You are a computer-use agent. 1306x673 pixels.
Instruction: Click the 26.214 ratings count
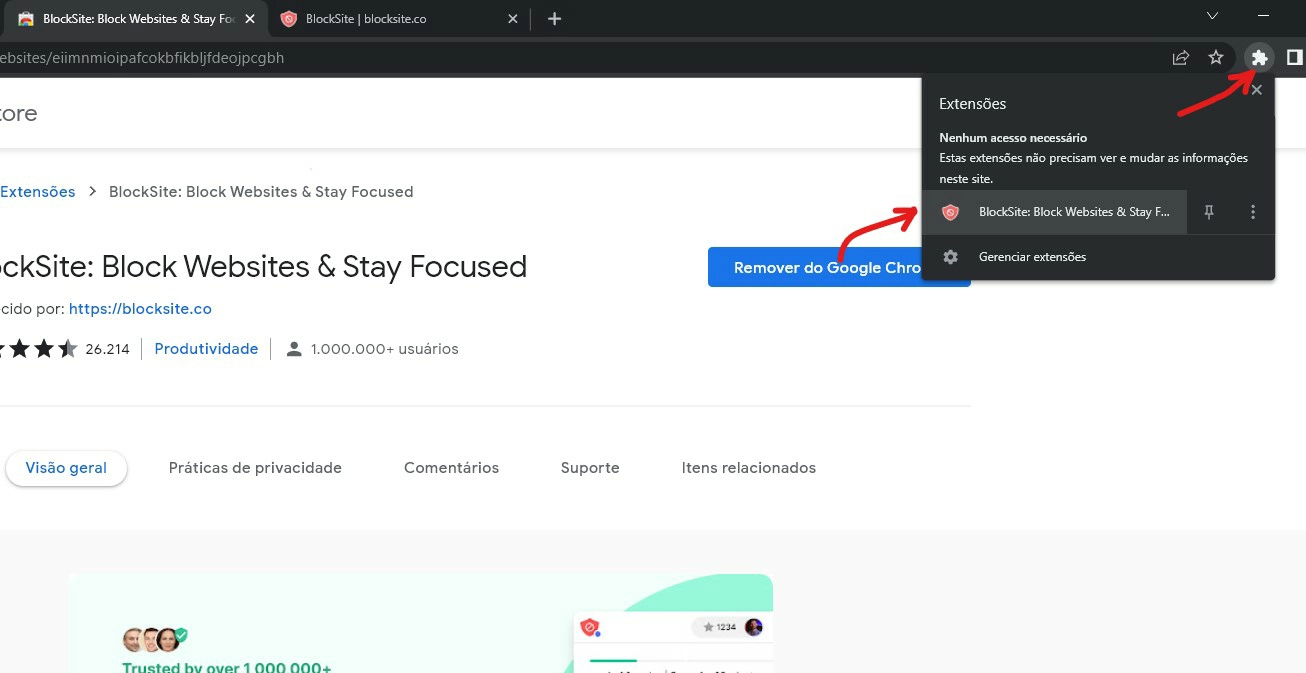click(108, 349)
